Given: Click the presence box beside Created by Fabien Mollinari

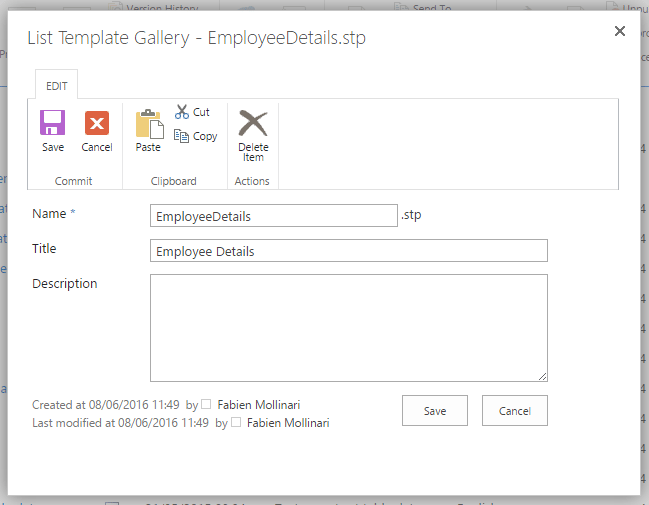Looking at the screenshot, I should (206, 404).
